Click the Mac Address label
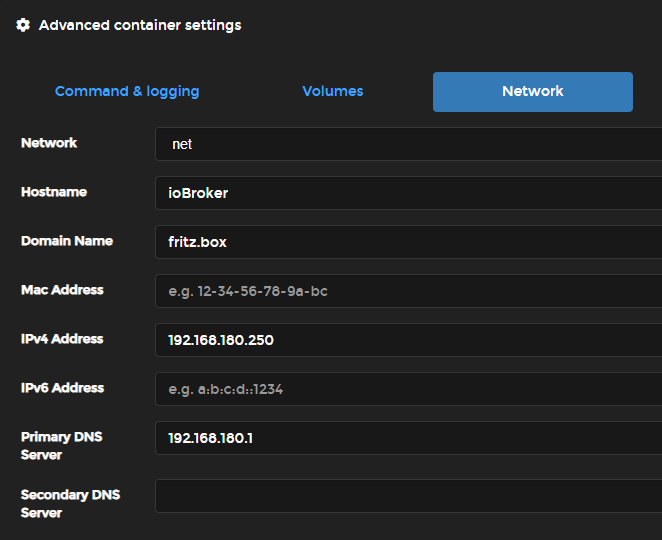Image resolution: width=662 pixels, height=540 pixels. click(62, 290)
